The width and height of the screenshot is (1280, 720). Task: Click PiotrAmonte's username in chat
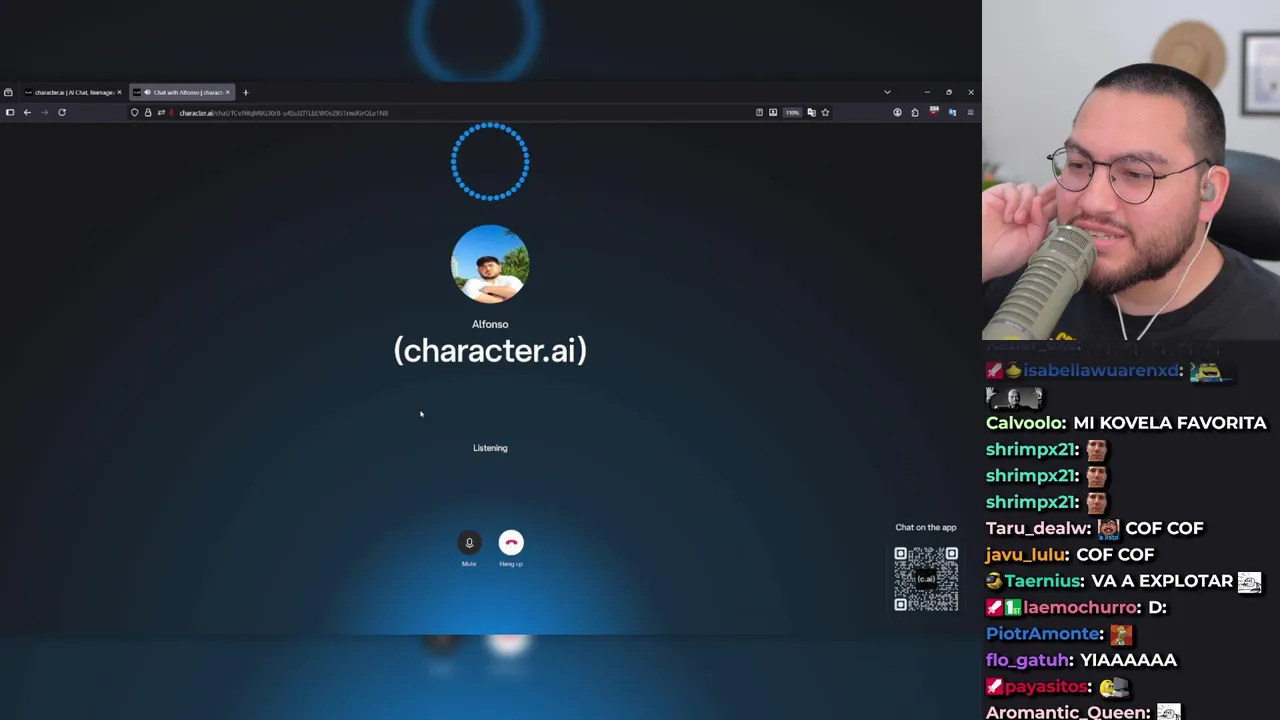pyautogui.click(x=1044, y=633)
